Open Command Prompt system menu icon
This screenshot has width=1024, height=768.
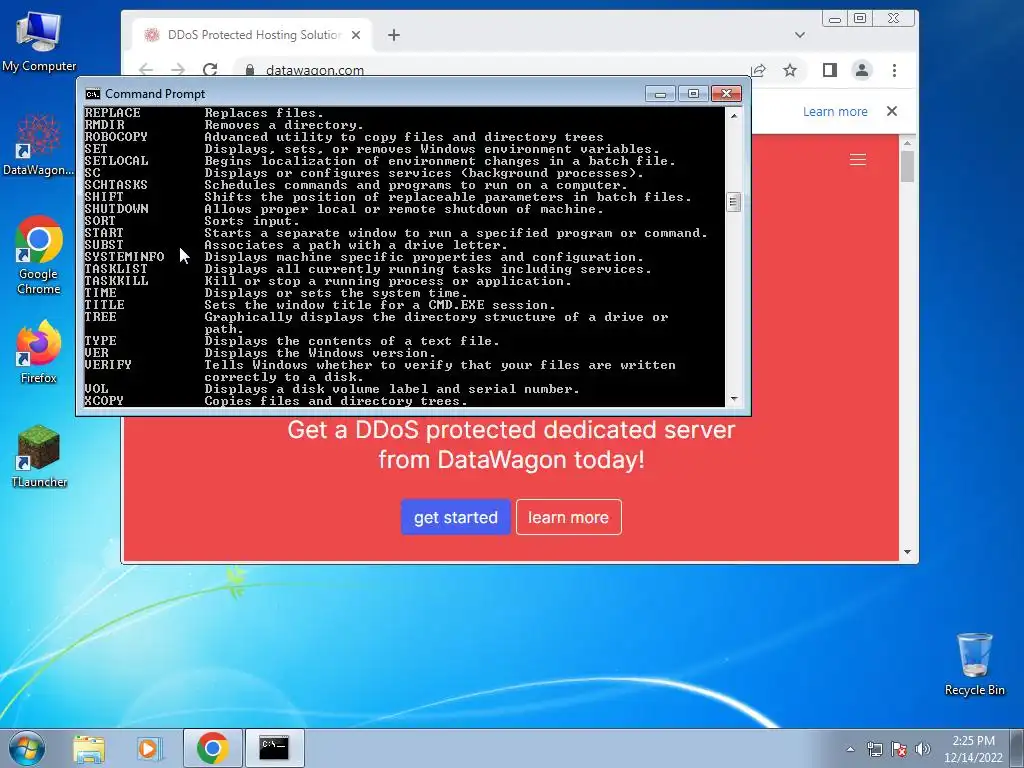pyautogui.click(x=93, y=94)
